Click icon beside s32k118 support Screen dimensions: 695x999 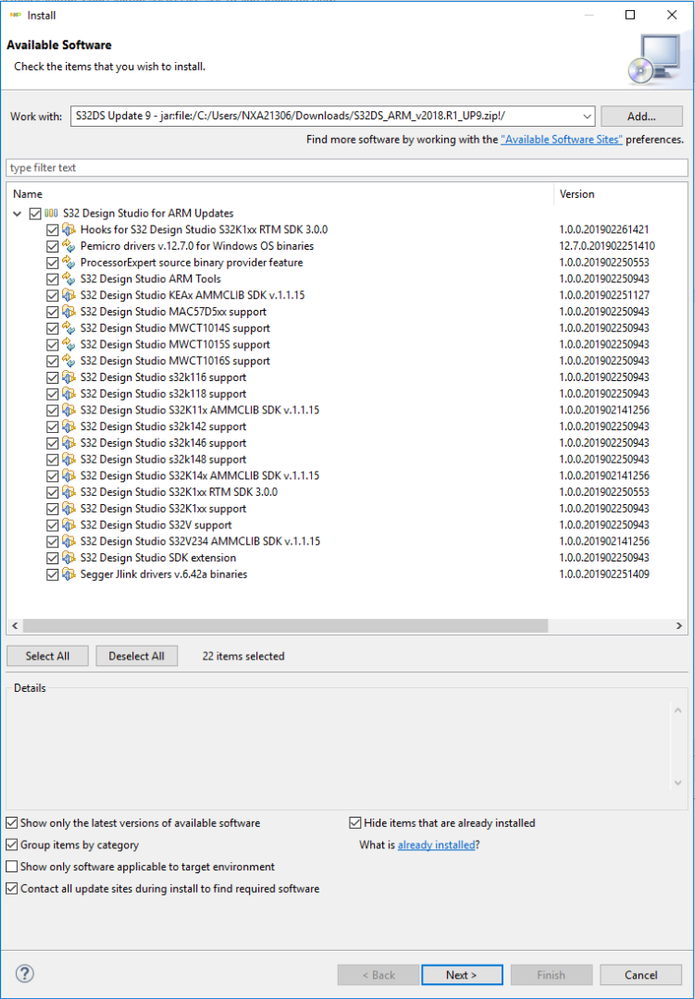pyautogui.click(x=69, y=394)
